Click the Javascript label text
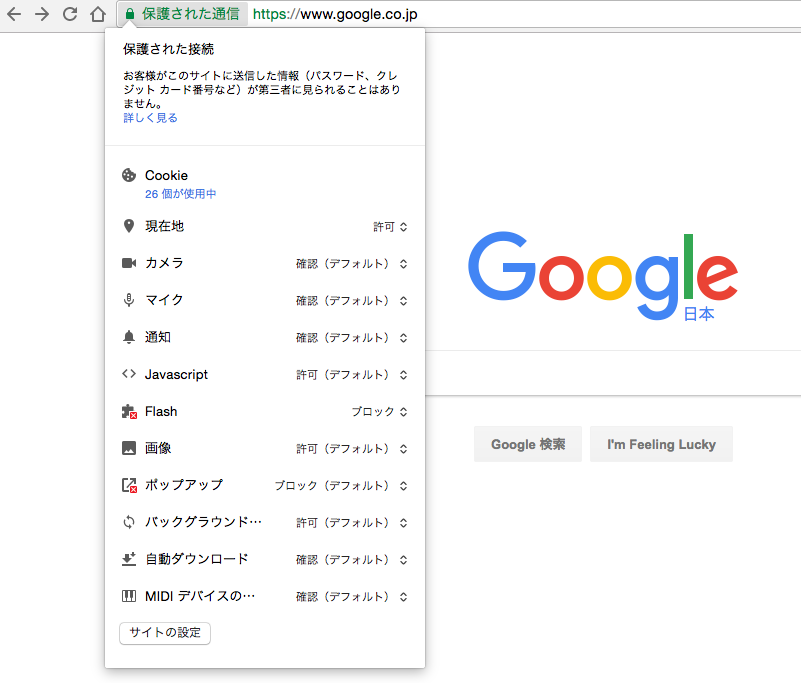This screenshot has width=801, height=683. tap(176, 374)
